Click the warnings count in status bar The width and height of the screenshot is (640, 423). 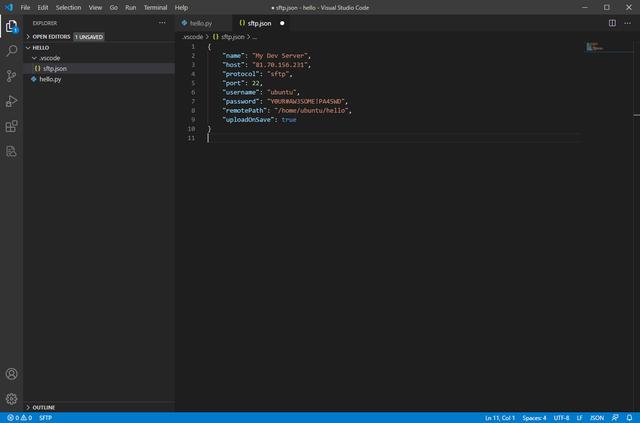point(26,418)
